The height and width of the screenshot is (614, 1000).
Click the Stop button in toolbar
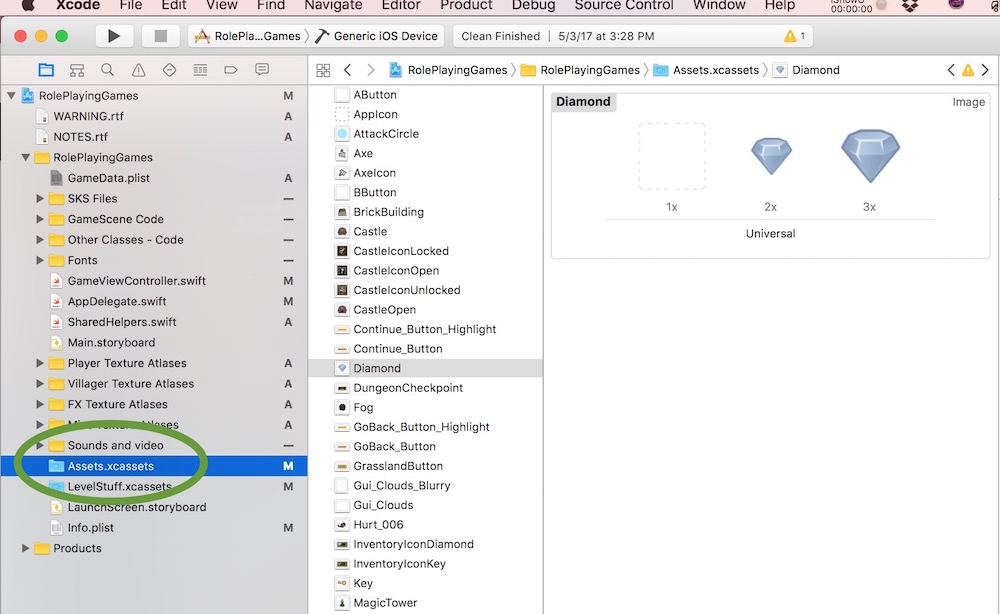160,36
